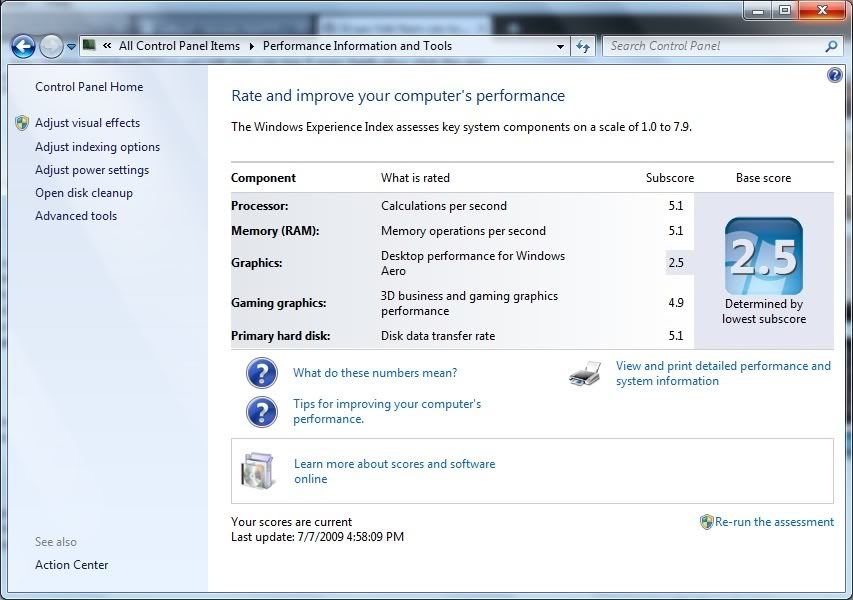Image resolution: width=853 pixels, height=600 pixels.
Task: Open the recent pages dropdown arrow
Action: (72, 47)
